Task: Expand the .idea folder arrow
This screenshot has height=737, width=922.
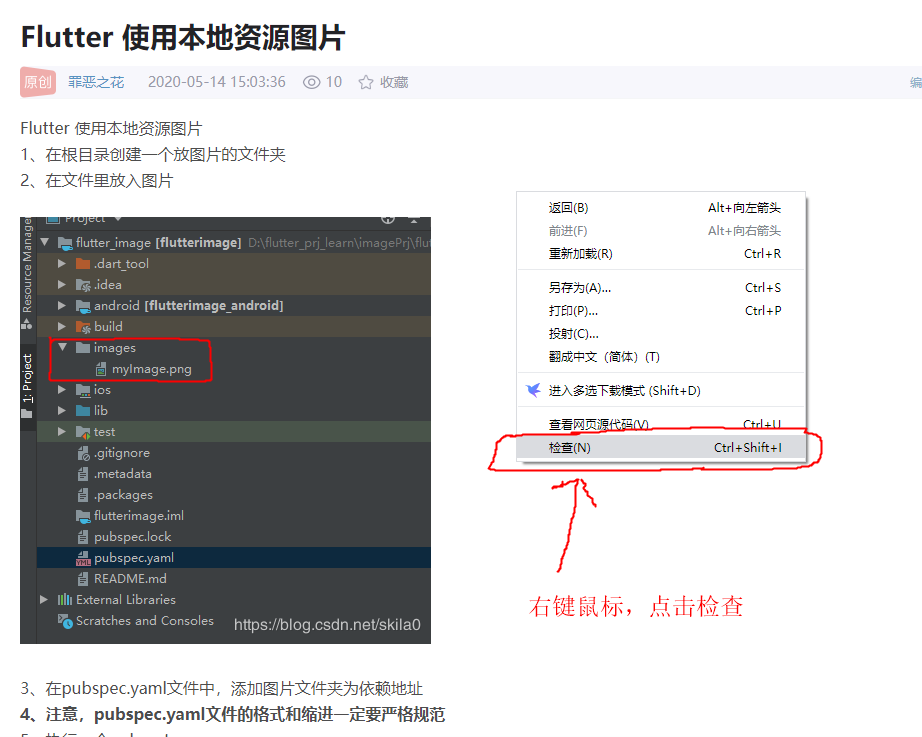Action: [x=62, y=285]
